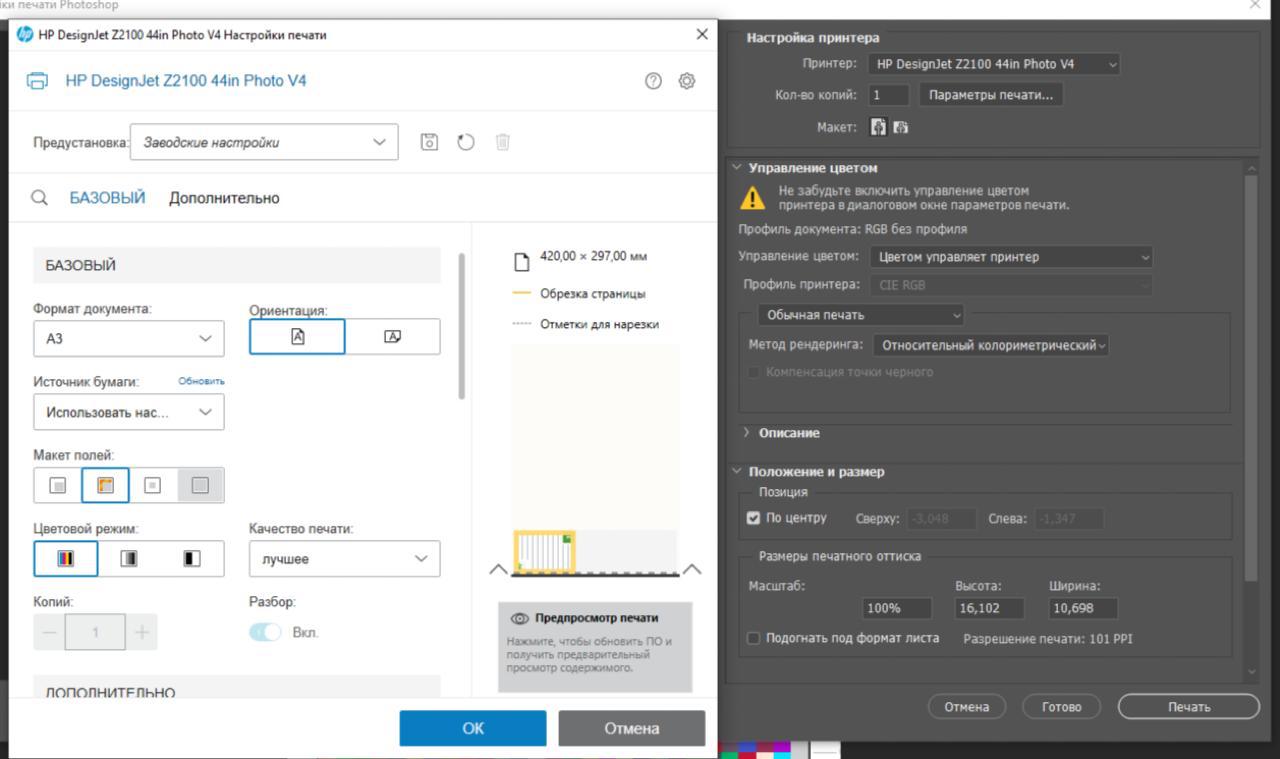
Task: Click the left arrow under the page preview
Action: [498, 570]
